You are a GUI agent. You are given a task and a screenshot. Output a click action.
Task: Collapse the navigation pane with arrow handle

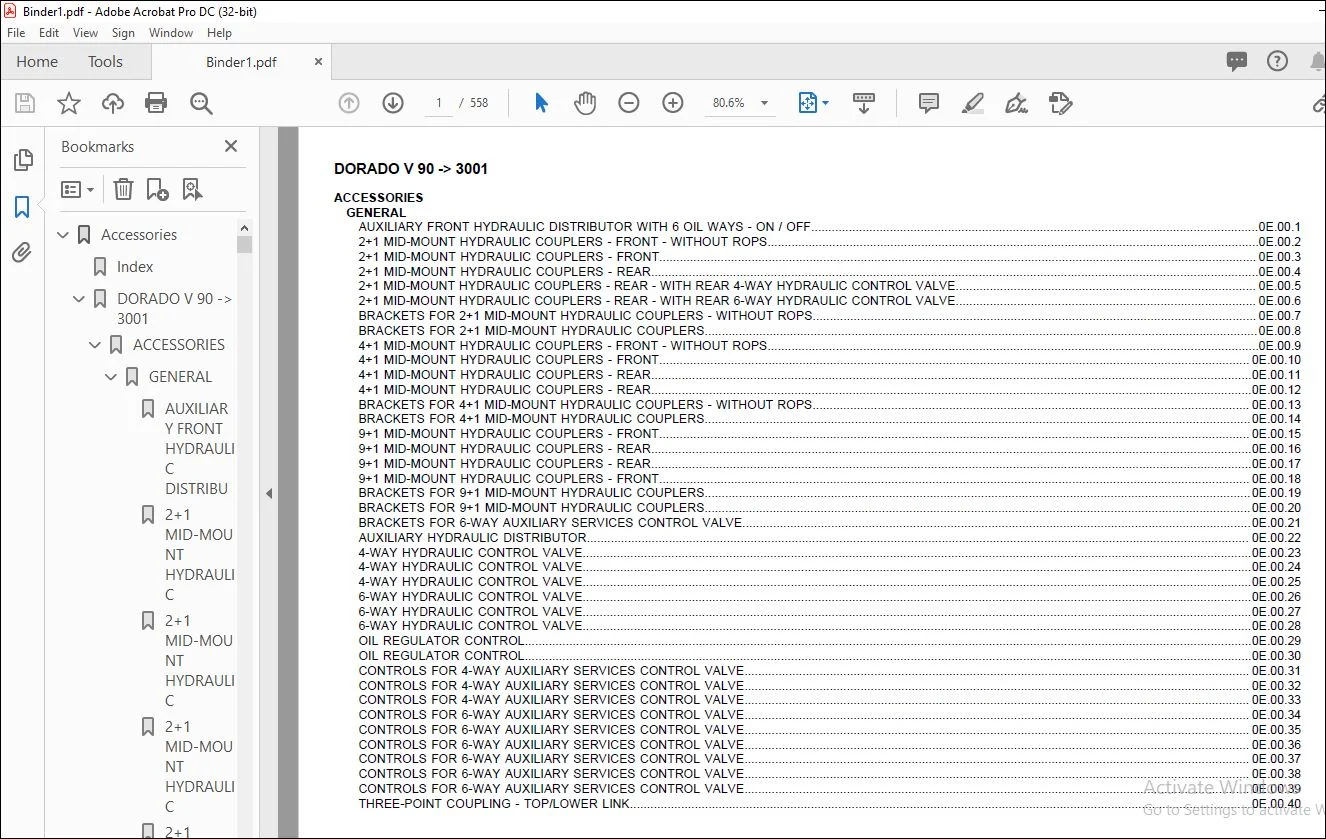tap(268, 493)
